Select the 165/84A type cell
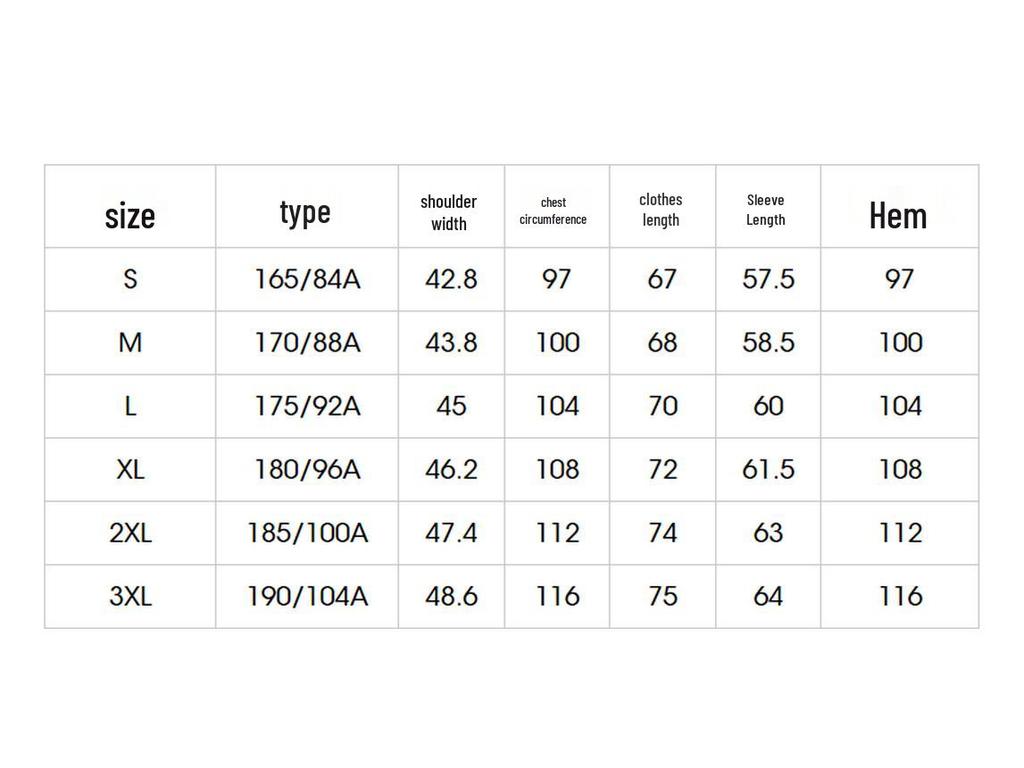The height and width of the screenshot is (768, 1024). tap(306, 279)
